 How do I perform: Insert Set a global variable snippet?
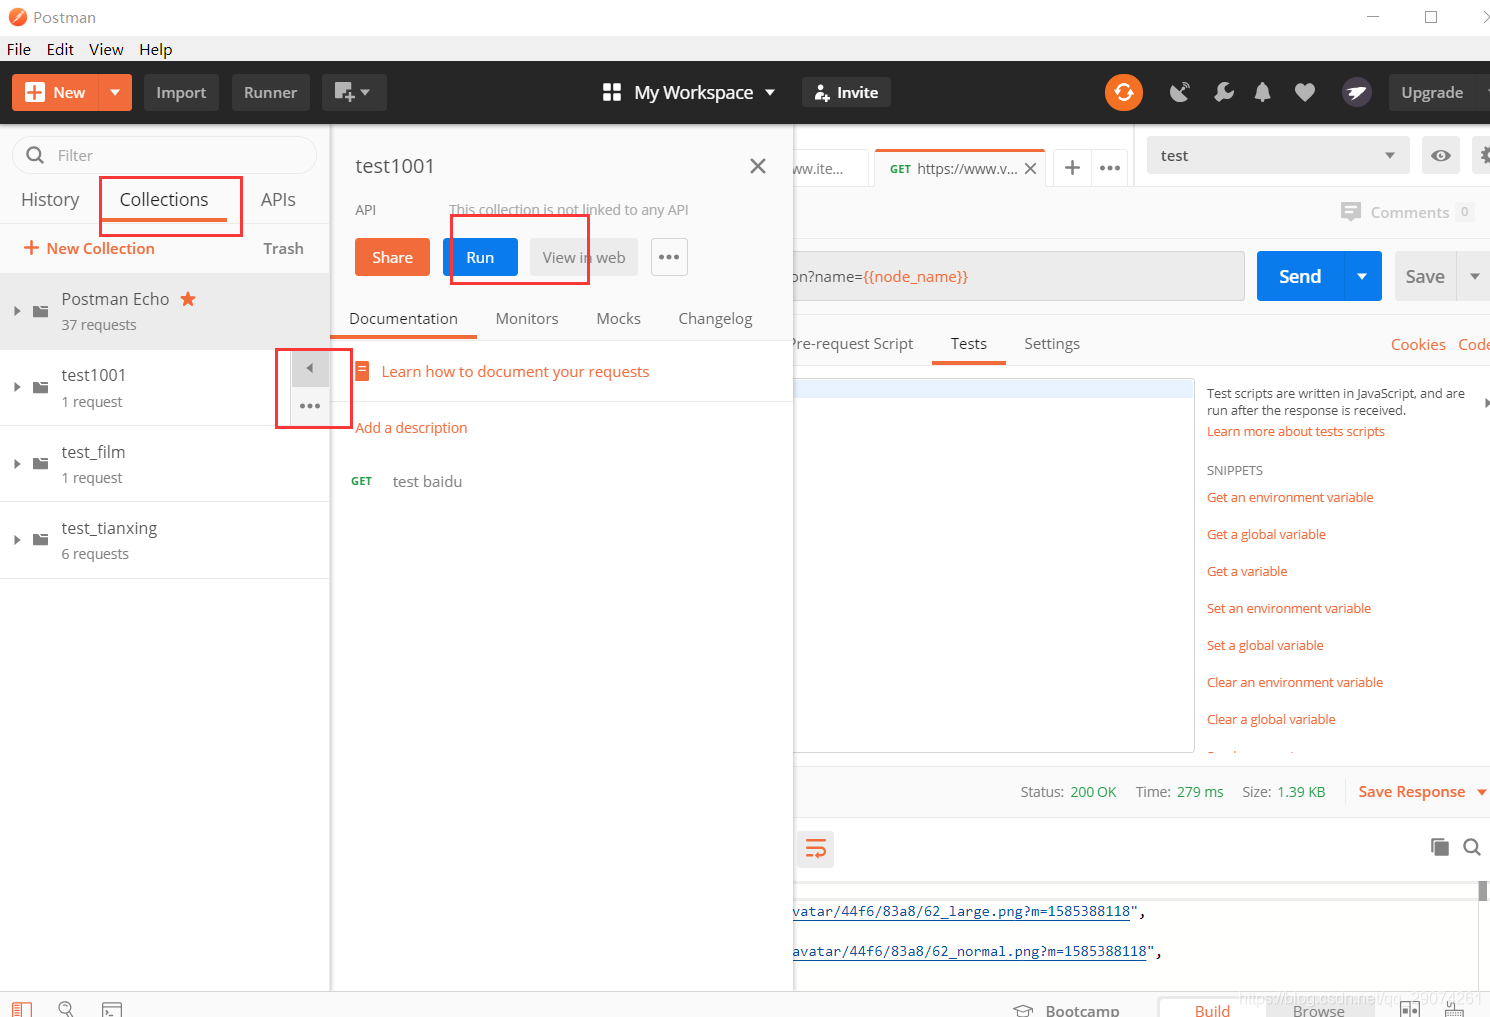point(1265,645)
